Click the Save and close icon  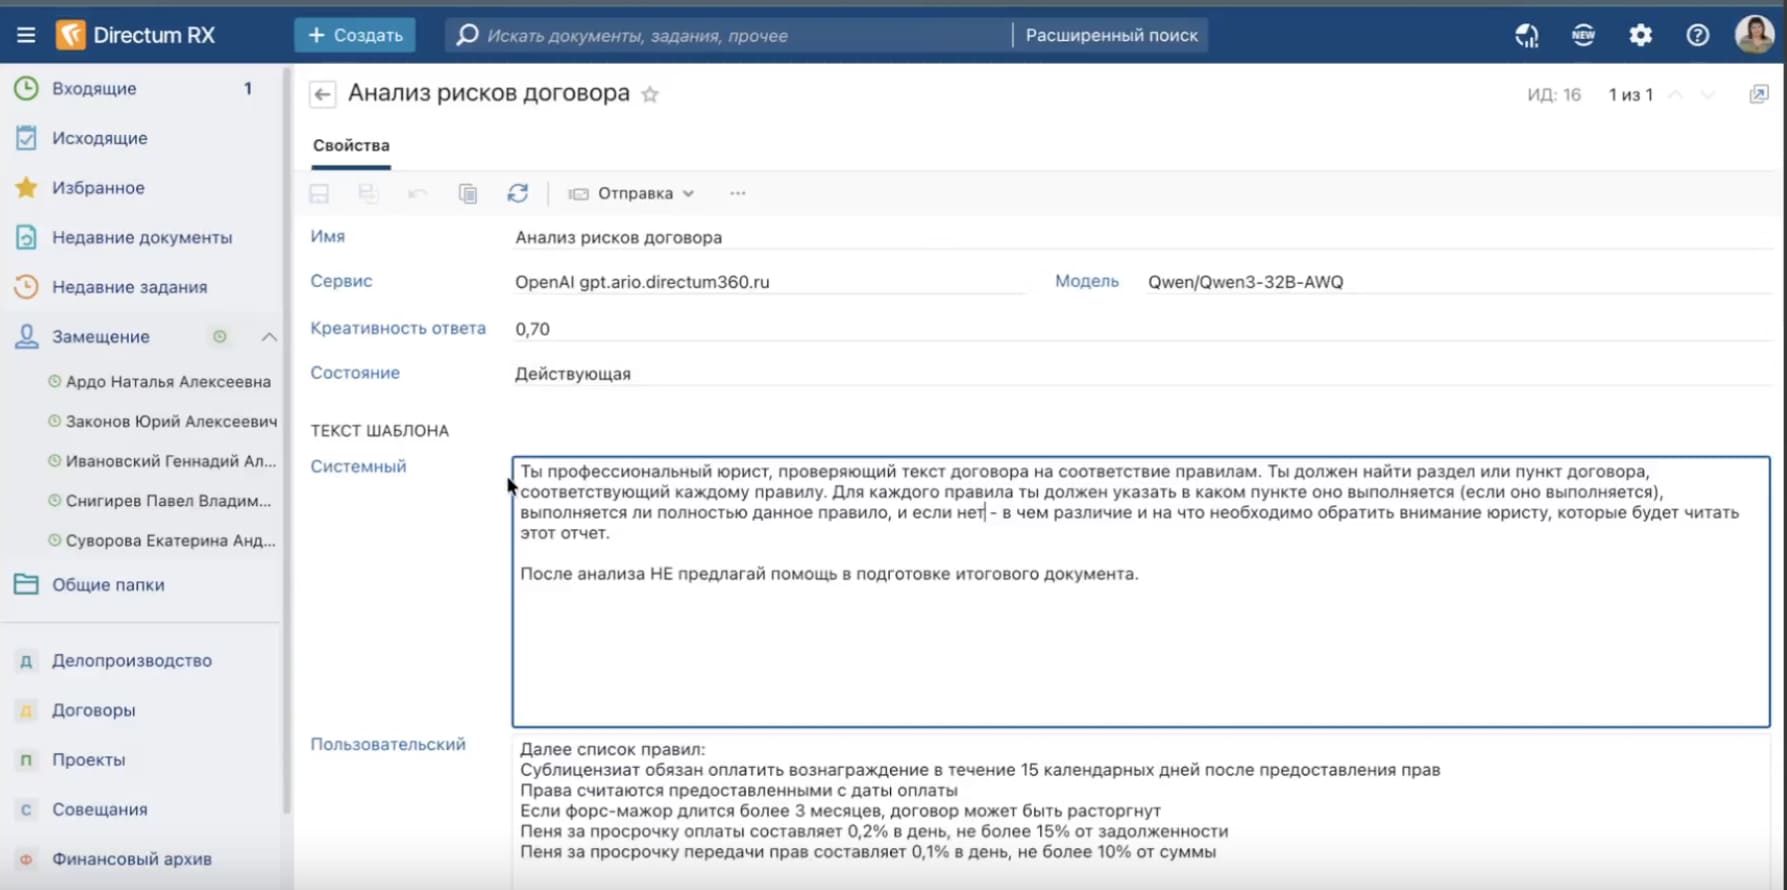368,194
